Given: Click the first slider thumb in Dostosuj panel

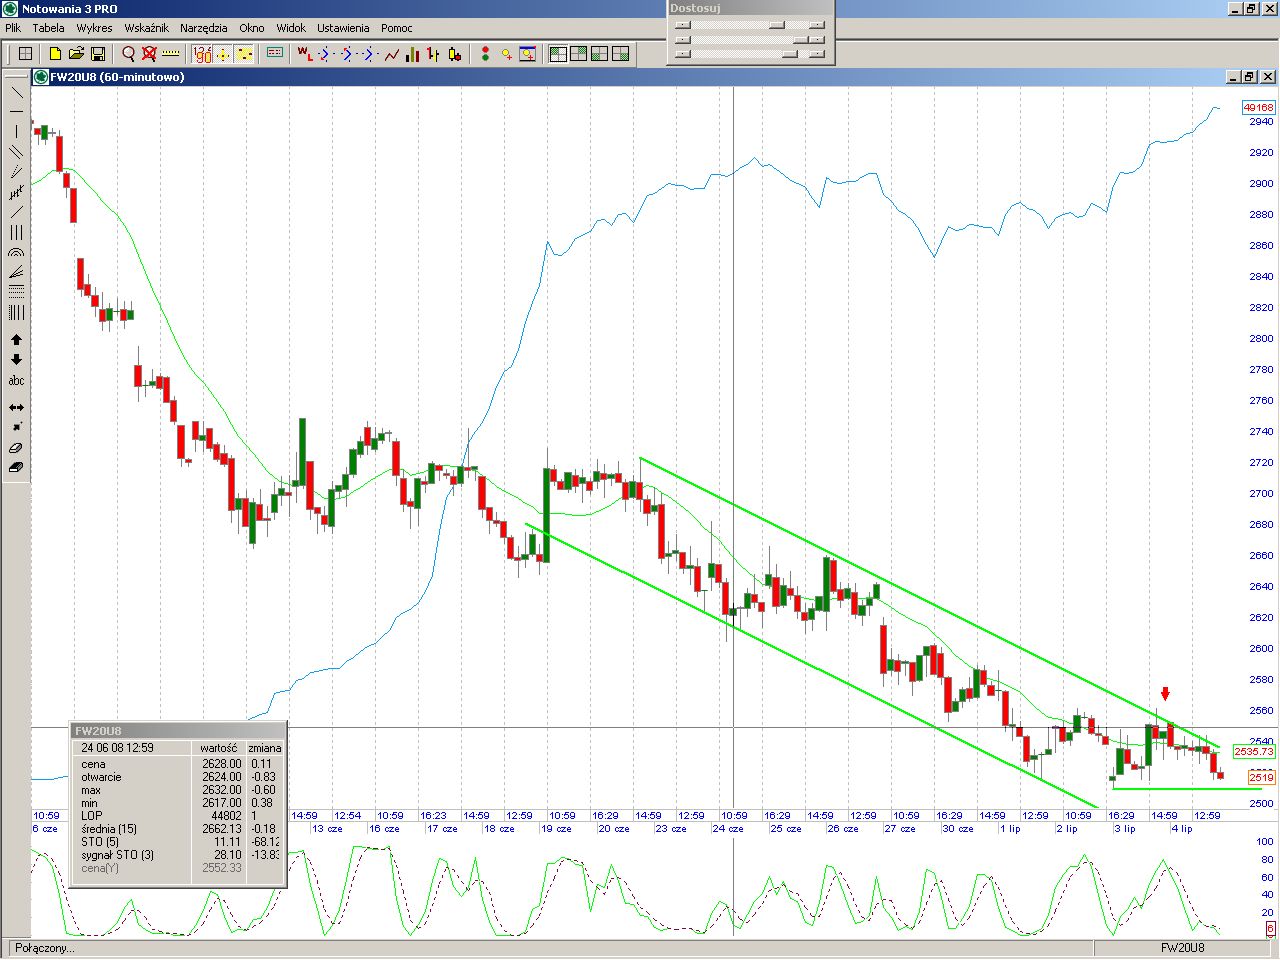Looking at the screenshot, I should (x=777, y=25).
